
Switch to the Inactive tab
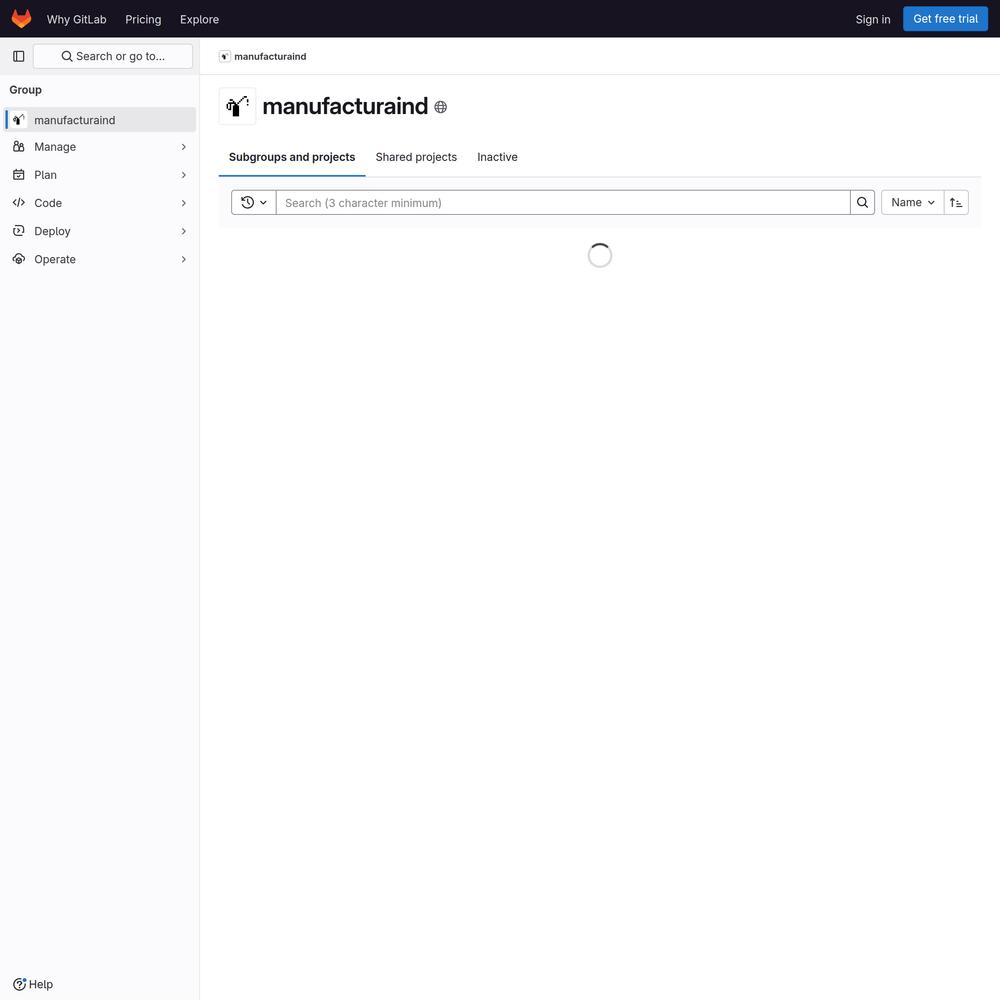tap(497, 157)
